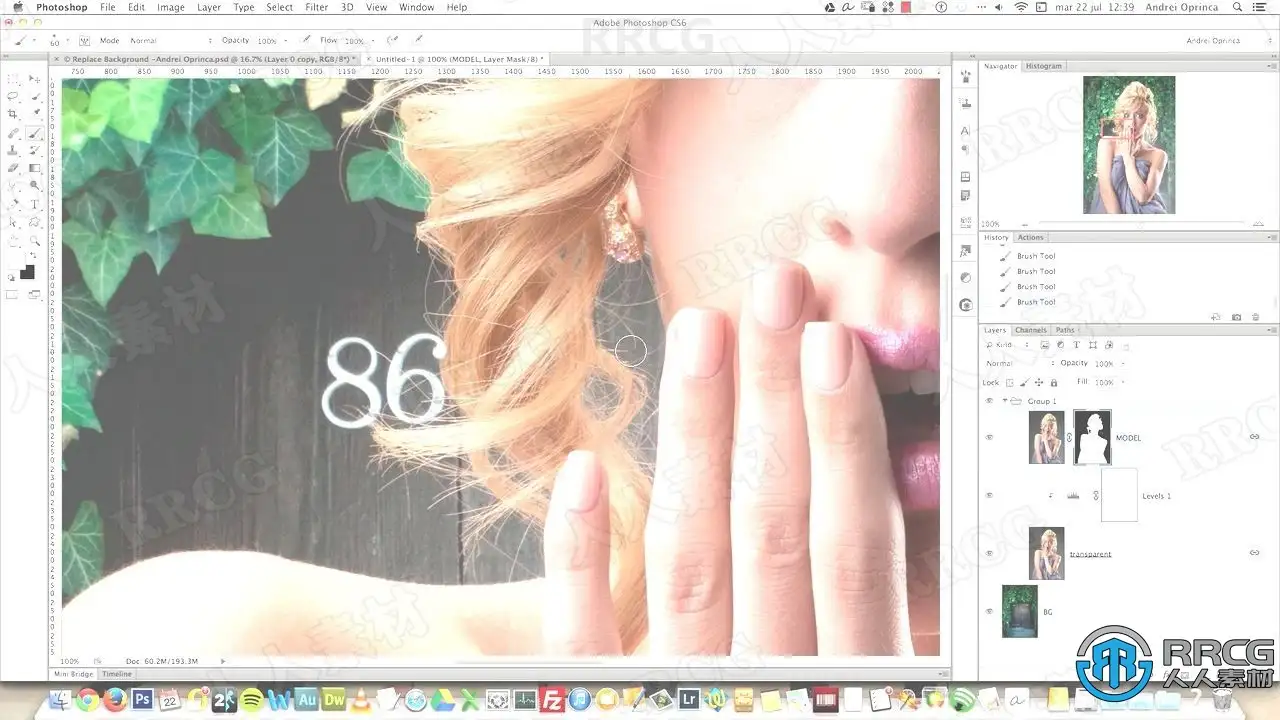Open Google Chrome from the Dock

click(x=88, y=699)
